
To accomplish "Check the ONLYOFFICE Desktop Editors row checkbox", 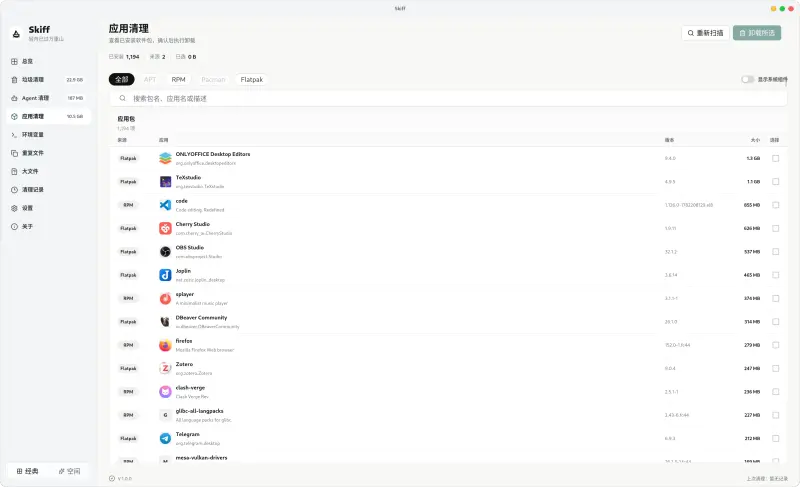I will pyautogui.click(x=776, y=158).
